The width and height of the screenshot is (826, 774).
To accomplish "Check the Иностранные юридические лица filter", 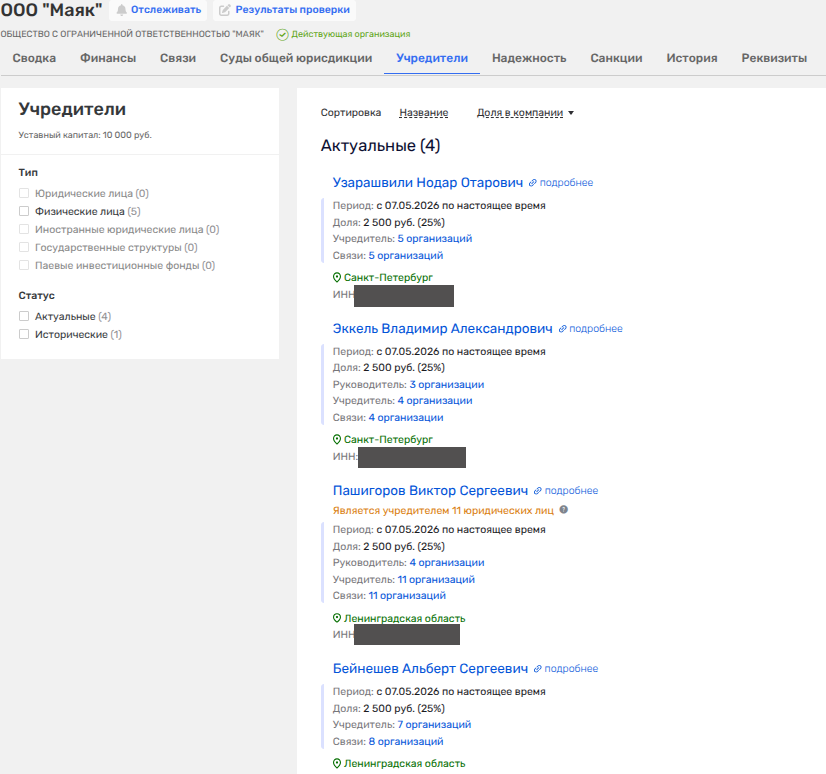I will [24, 229].
